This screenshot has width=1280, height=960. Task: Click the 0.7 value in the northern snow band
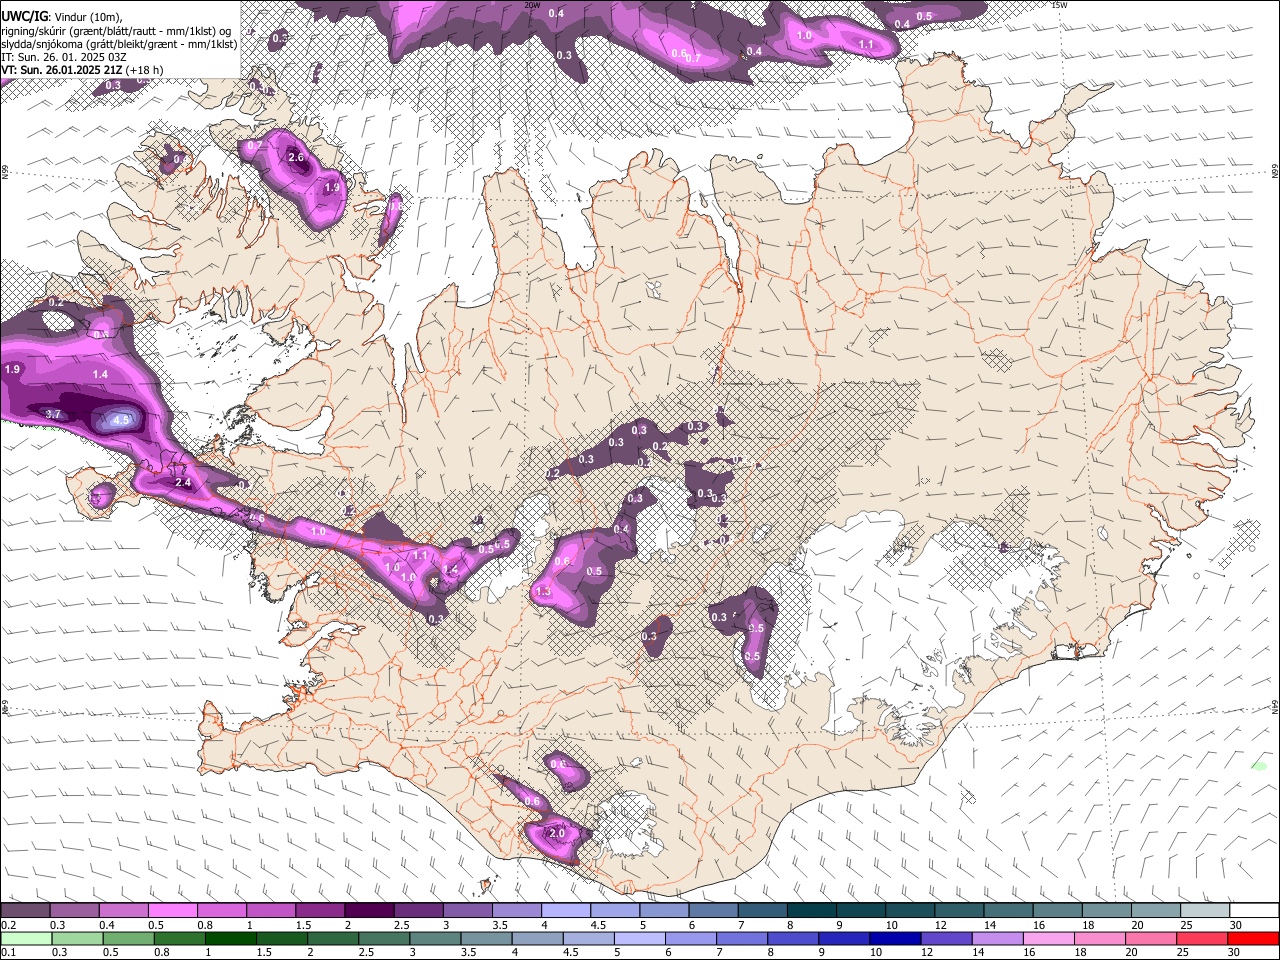[x=692, y=58]
